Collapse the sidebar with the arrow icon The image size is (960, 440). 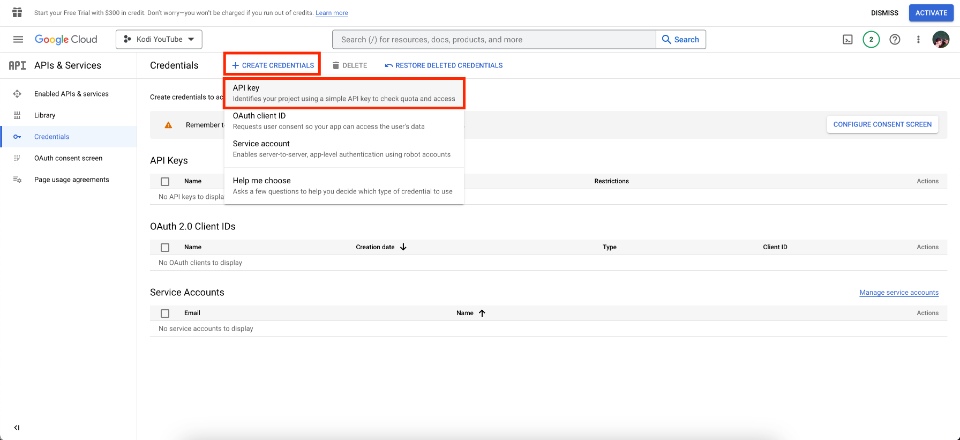pyautogui.click(x=17, y=427)
